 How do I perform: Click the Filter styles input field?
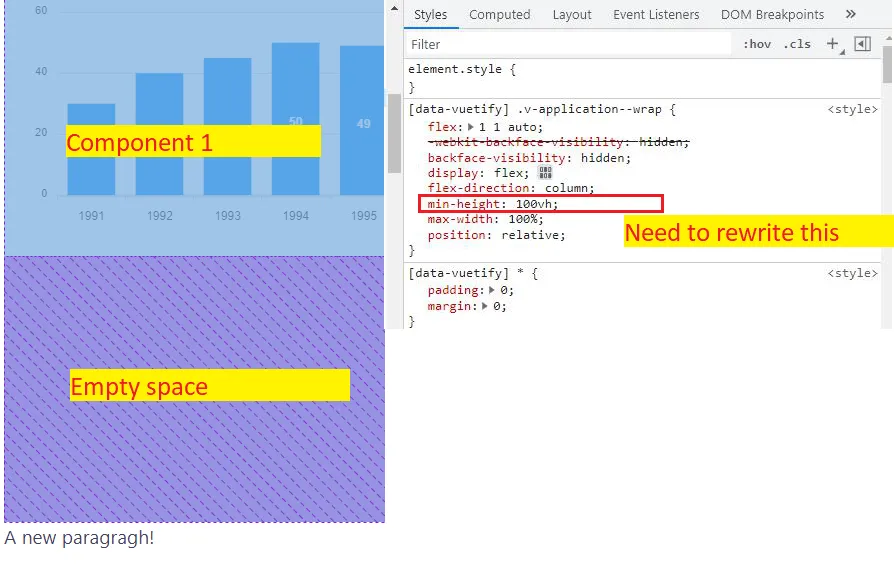pos(568,44)
